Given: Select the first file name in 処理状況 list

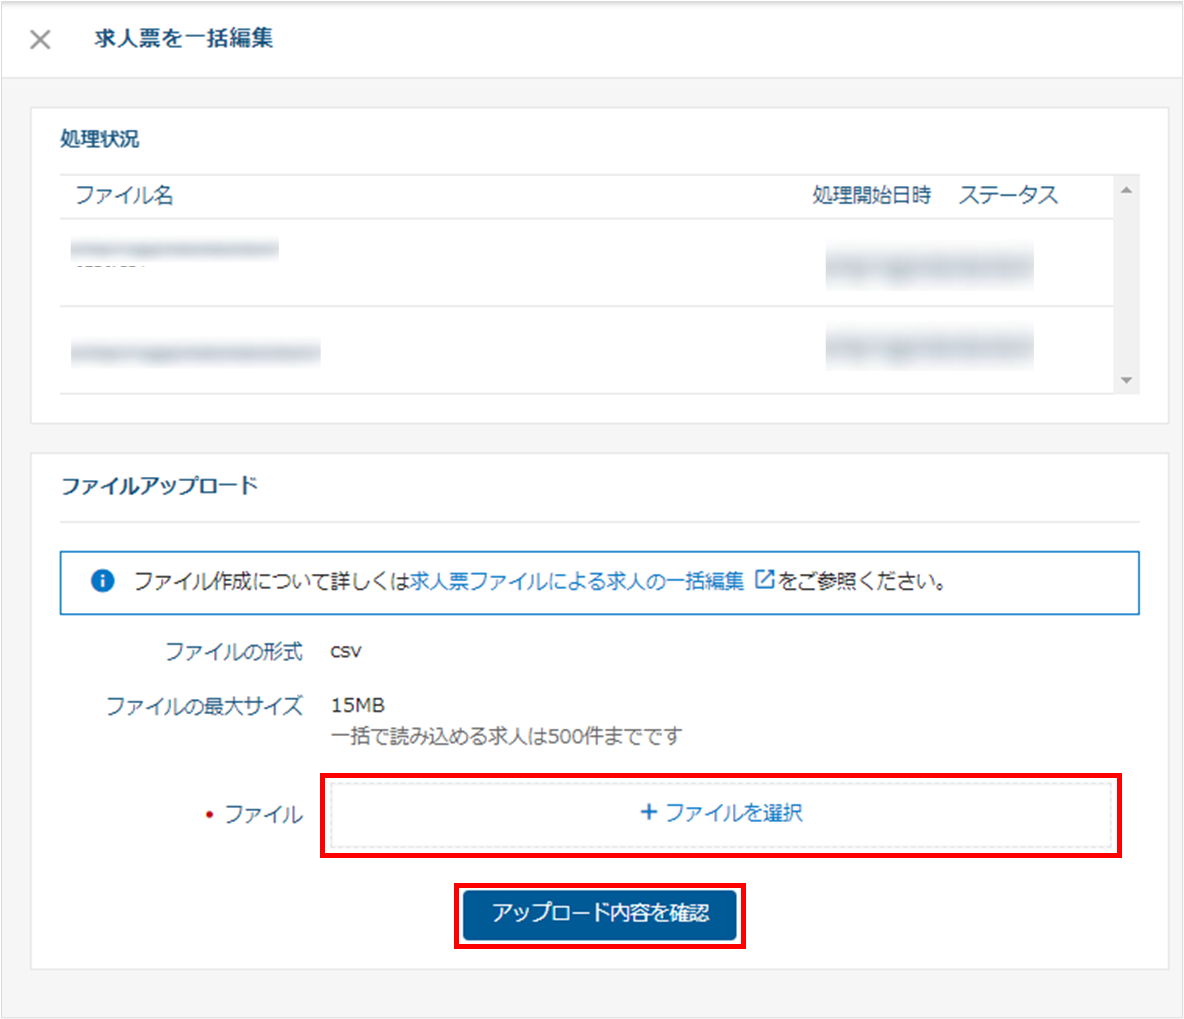Looking at the screenshot, I should (x=175, y=250).
